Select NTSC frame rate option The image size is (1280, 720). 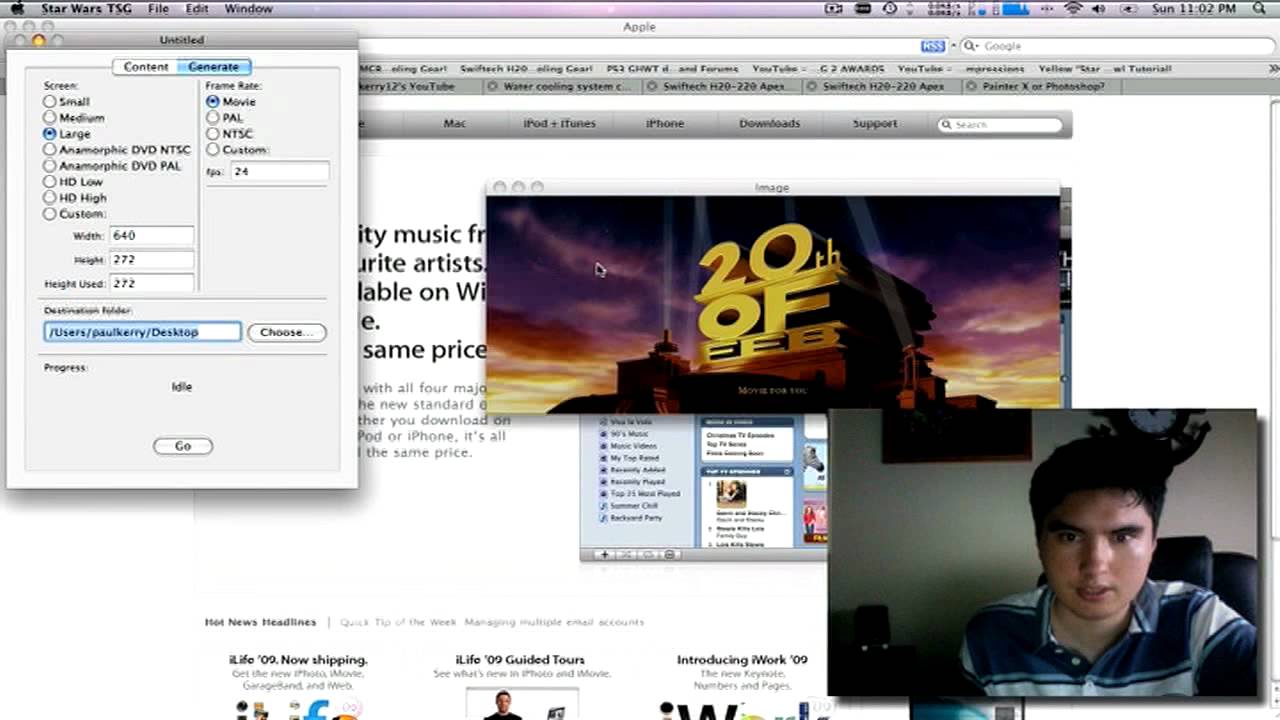coord(213,133)
